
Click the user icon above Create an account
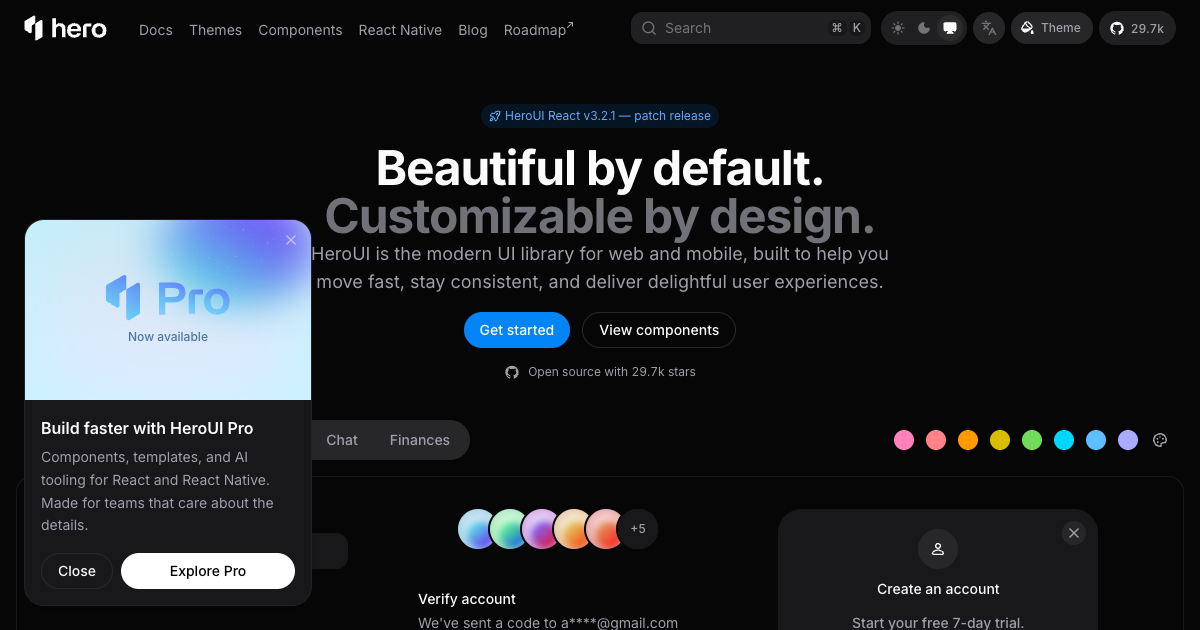point(938,549)
